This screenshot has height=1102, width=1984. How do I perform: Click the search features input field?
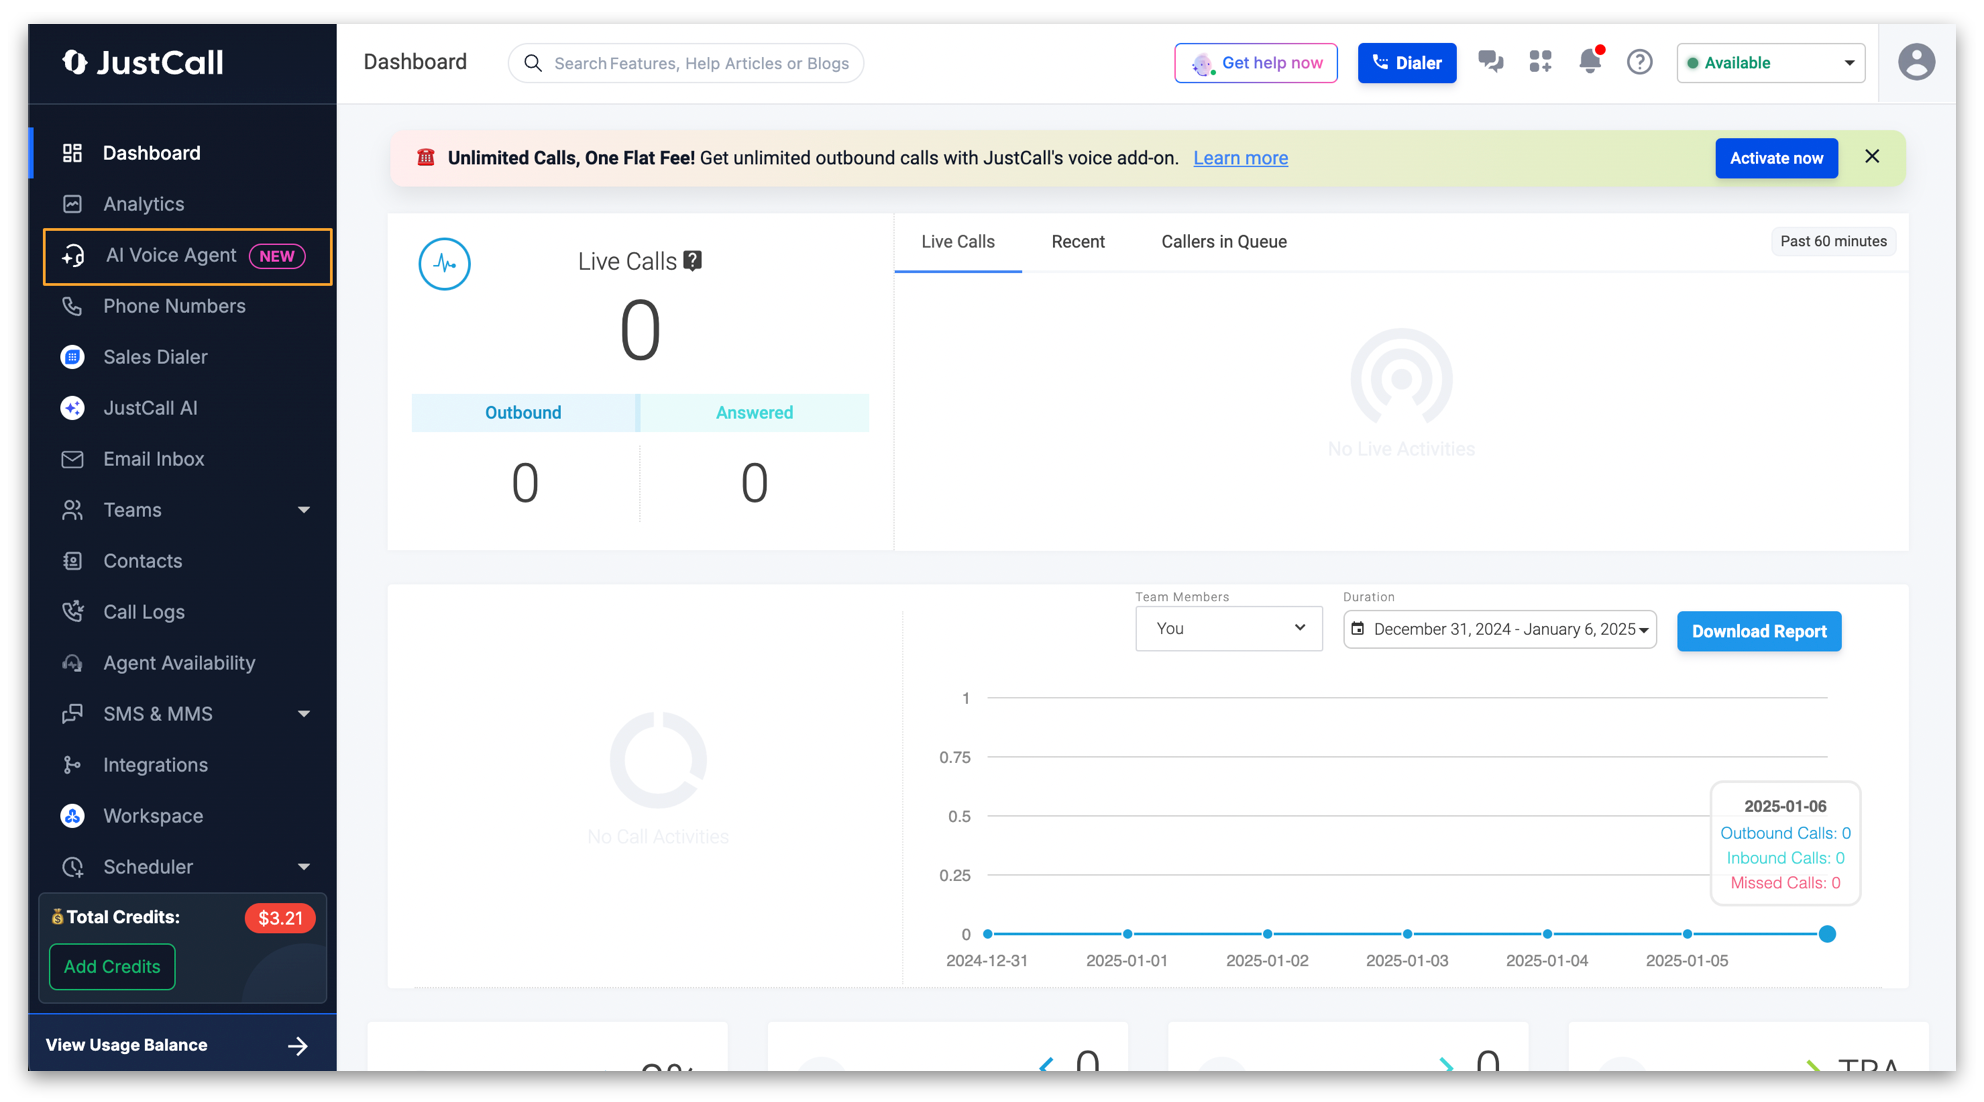[700, 63]
